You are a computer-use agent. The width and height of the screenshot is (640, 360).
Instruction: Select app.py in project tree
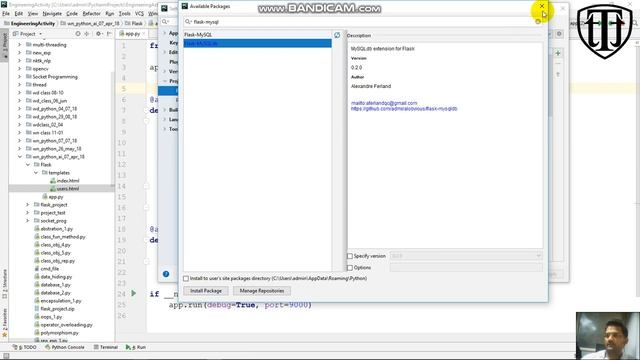[x=53, y=197]
